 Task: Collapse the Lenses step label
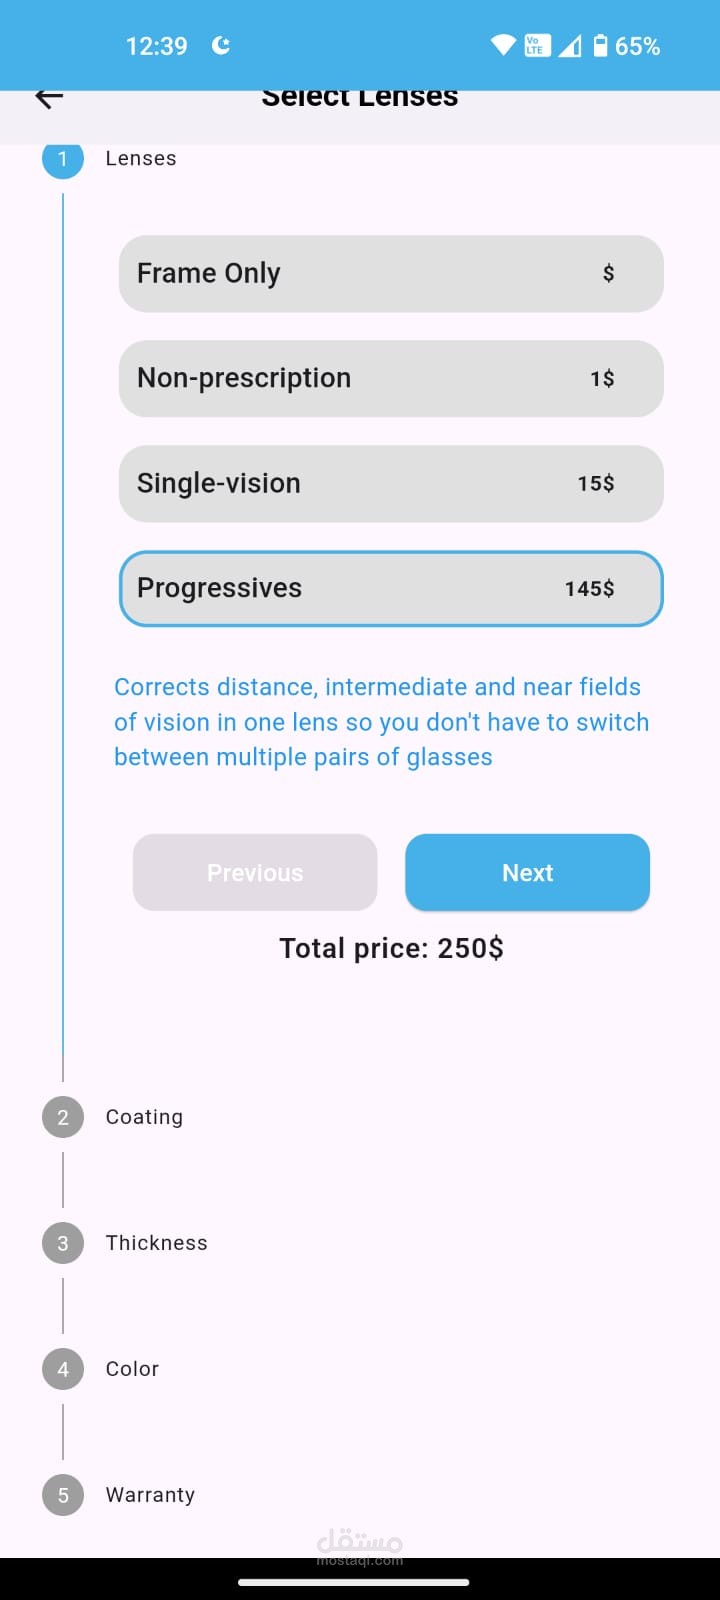pos(141,159)
